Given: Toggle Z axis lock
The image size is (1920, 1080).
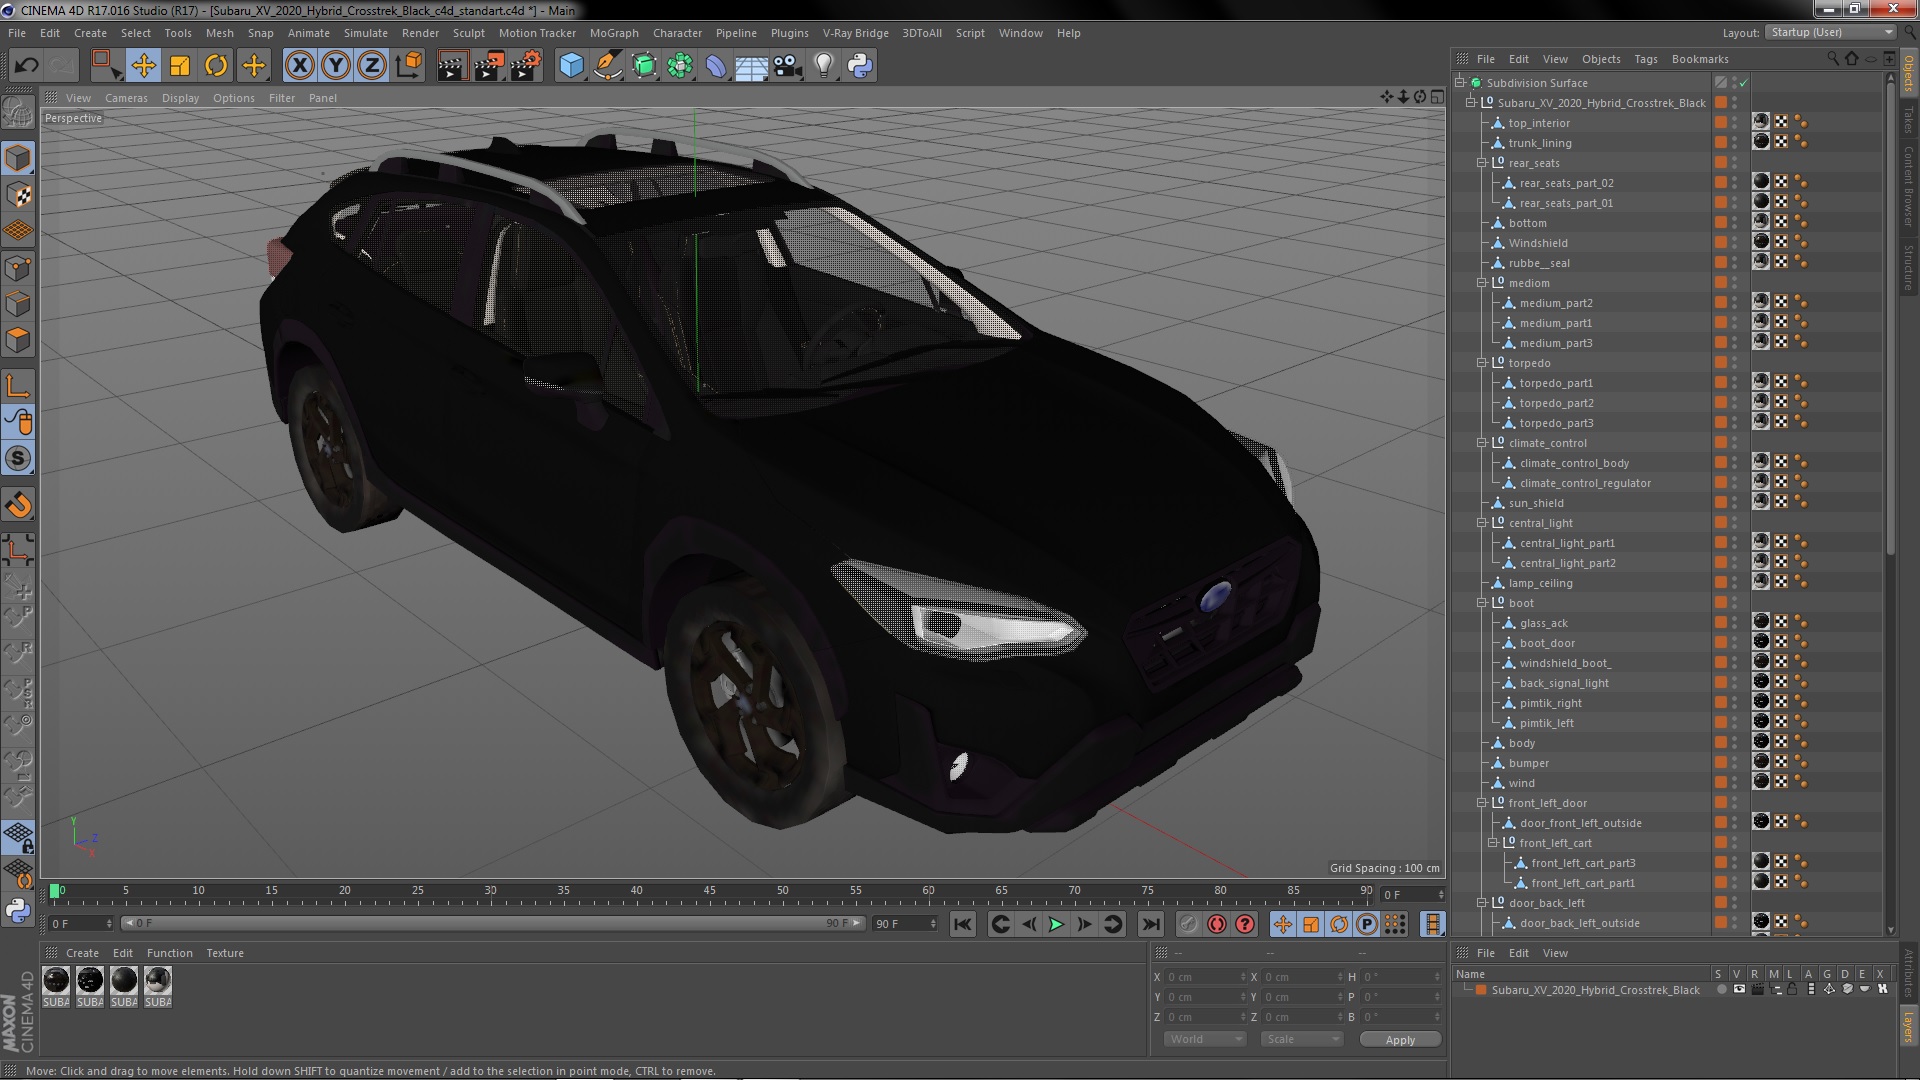Looking at the screenshot, I should pyautogui.click(x=372, y=66).
